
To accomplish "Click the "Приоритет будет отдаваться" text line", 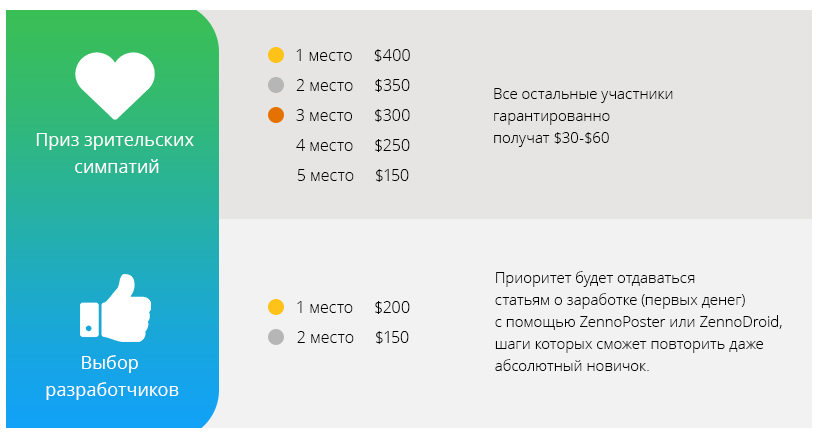I will click(x=594, y=277).
